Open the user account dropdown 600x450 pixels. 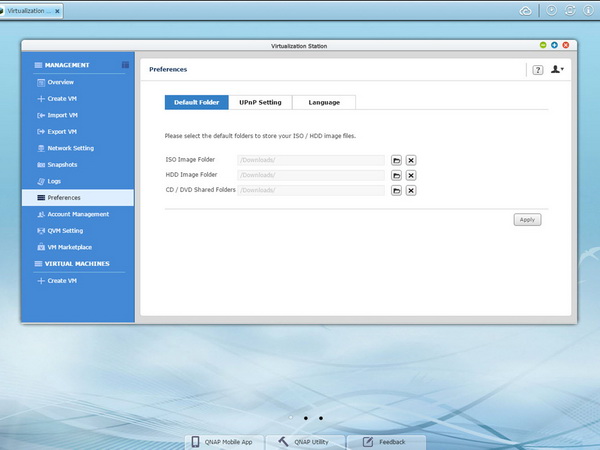(x=557, y=69)
